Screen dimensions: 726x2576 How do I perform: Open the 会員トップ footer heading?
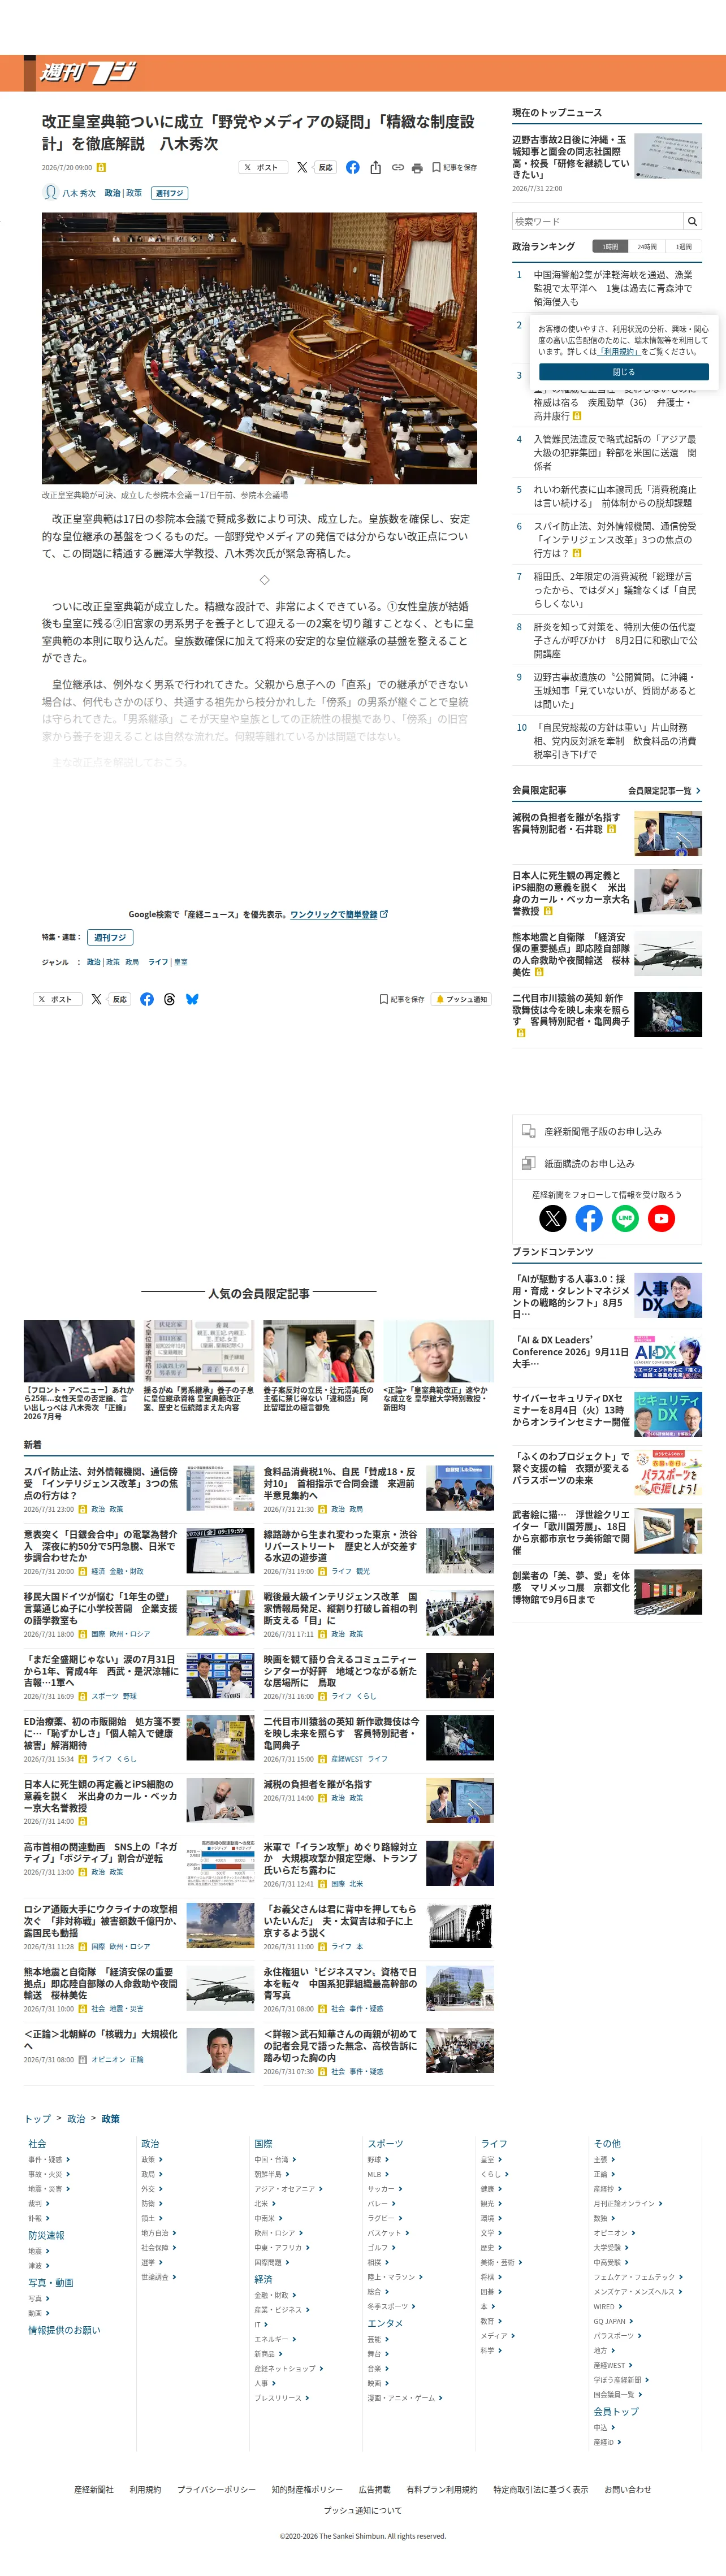pyautogui.click(x=616, y=2411)
